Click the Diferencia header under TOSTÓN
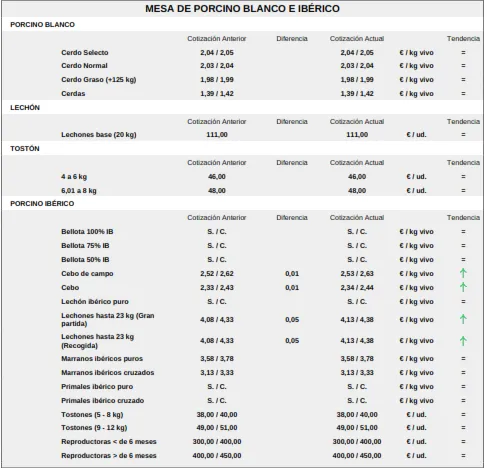Image resolution: width=487 pixels, height=468 pixels. tap(292, 163)
